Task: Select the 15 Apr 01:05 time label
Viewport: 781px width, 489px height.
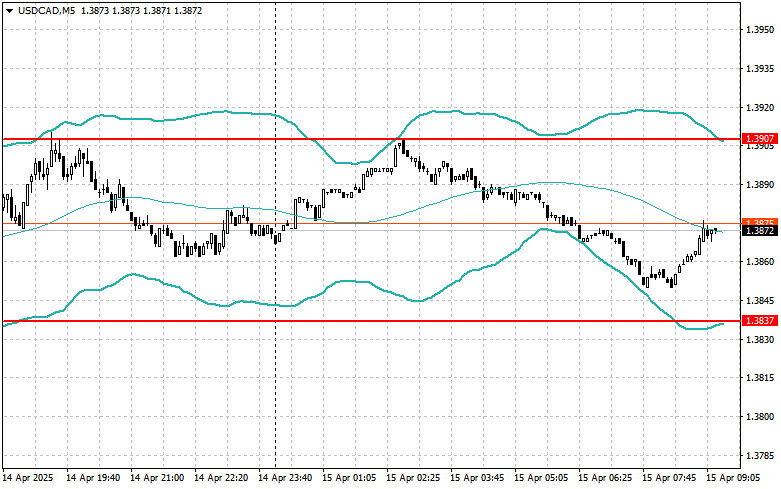Action: pos(349,478)
